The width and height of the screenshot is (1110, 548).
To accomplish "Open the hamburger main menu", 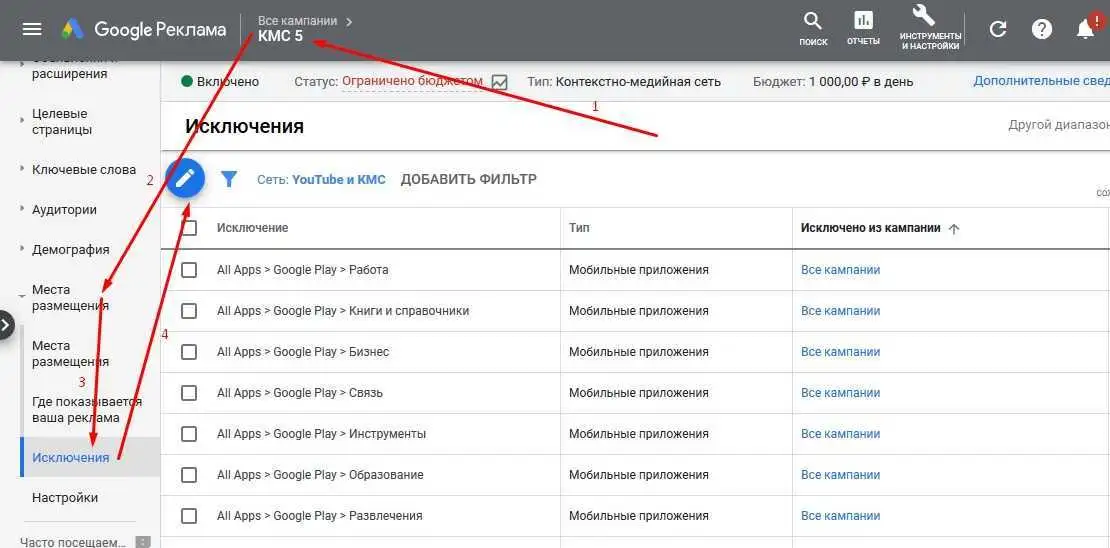I will click(33, 29).
